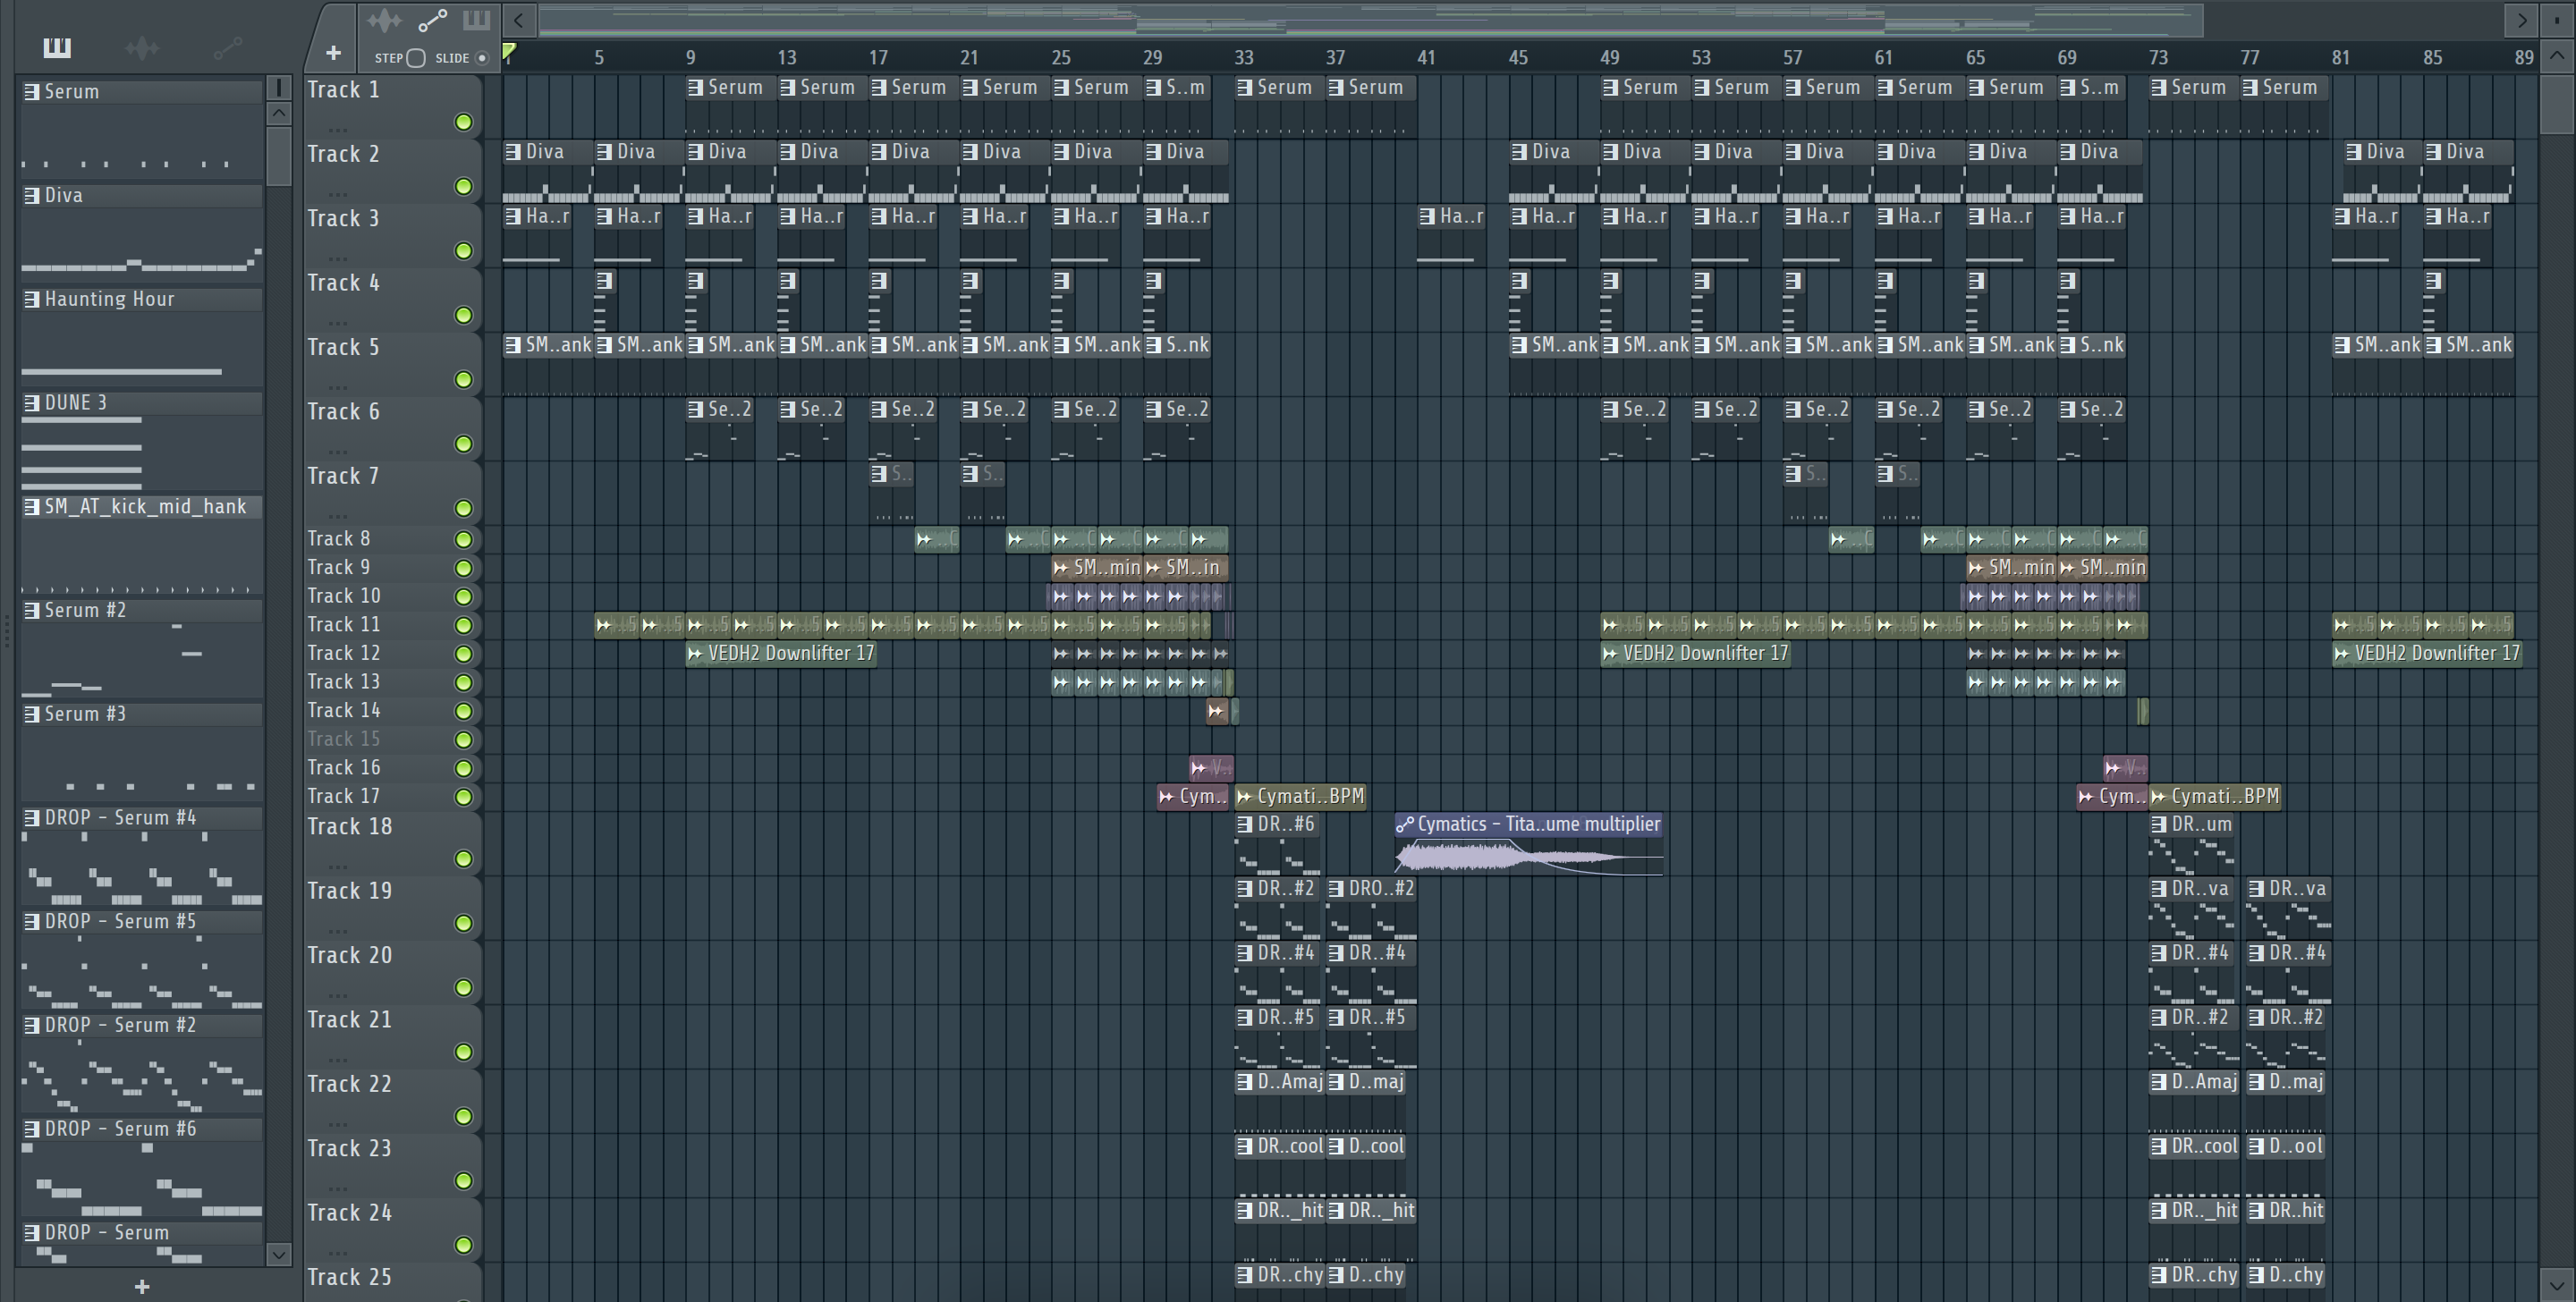
Task: Mute Track 5 with its green LED
Action: pos(463,379)
